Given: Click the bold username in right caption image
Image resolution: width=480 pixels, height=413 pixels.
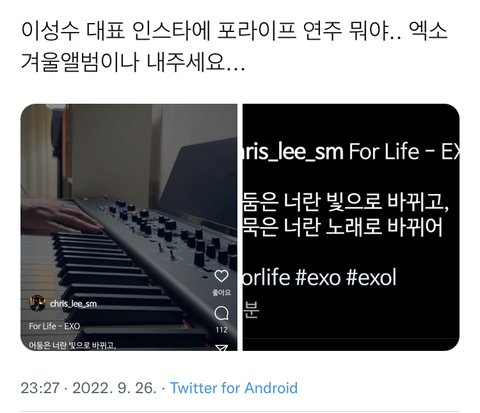Looking at the screenshot, I should point(293,152).
